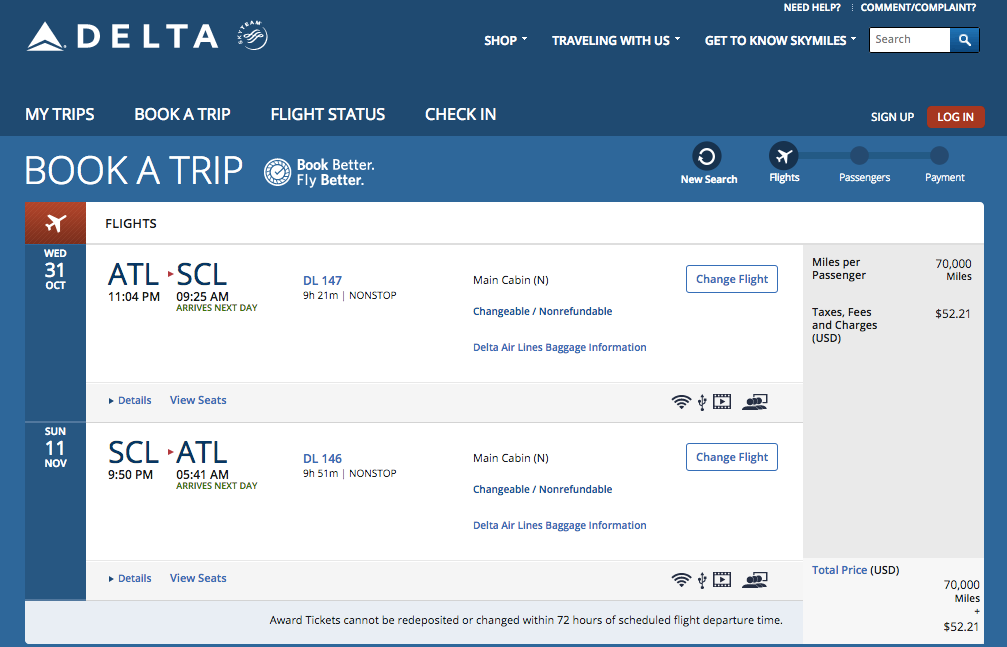This screenshot has height=647, width=1007.
Task: Expand the Get to Know SkyMiles menu
Action: tap(781, 41)
